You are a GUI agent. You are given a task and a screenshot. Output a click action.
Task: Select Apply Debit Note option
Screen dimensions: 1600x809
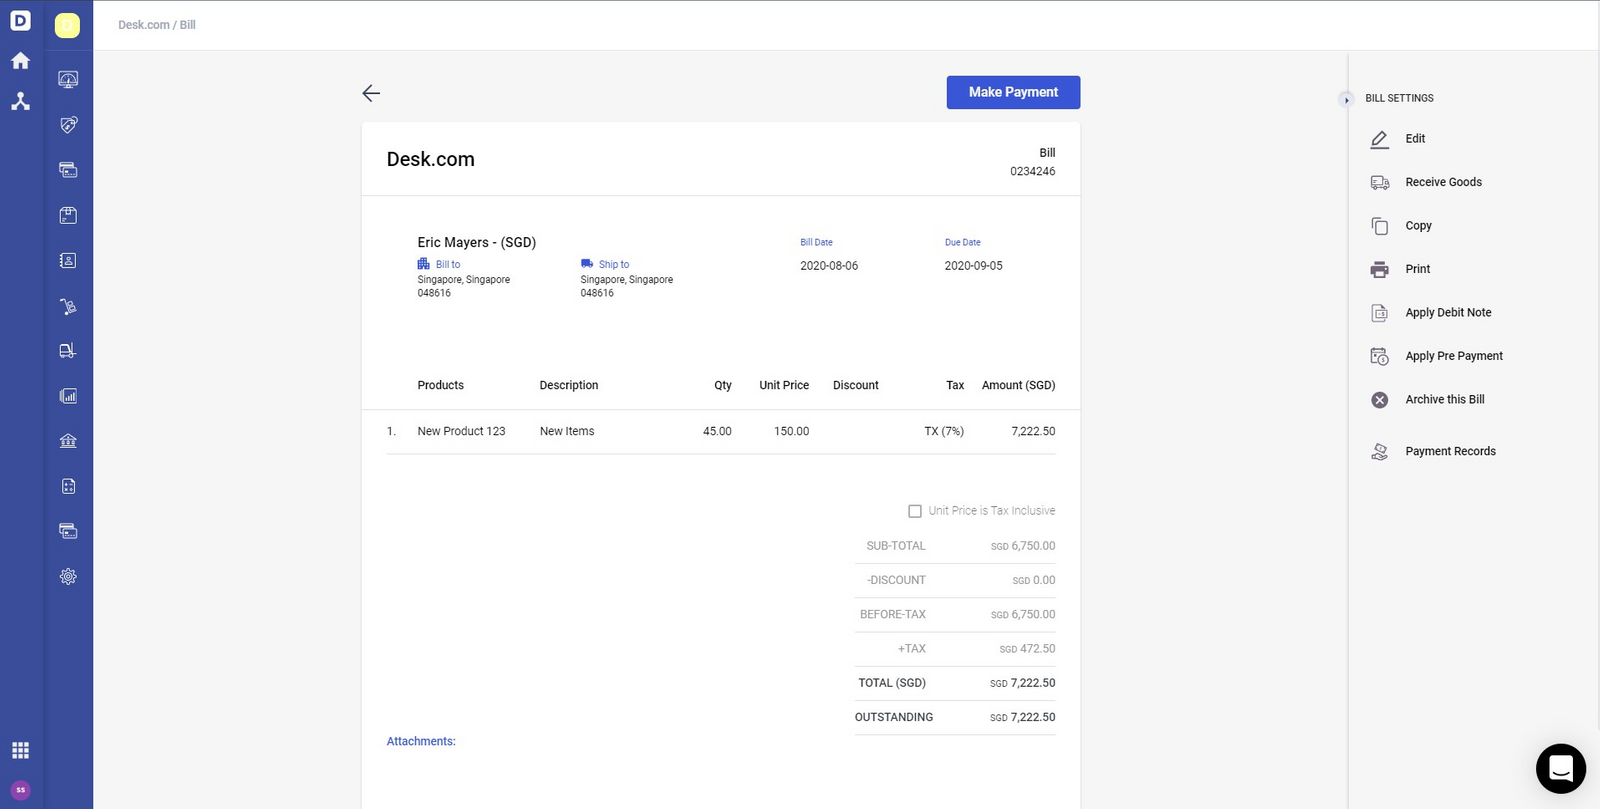tap(1447, 313)
